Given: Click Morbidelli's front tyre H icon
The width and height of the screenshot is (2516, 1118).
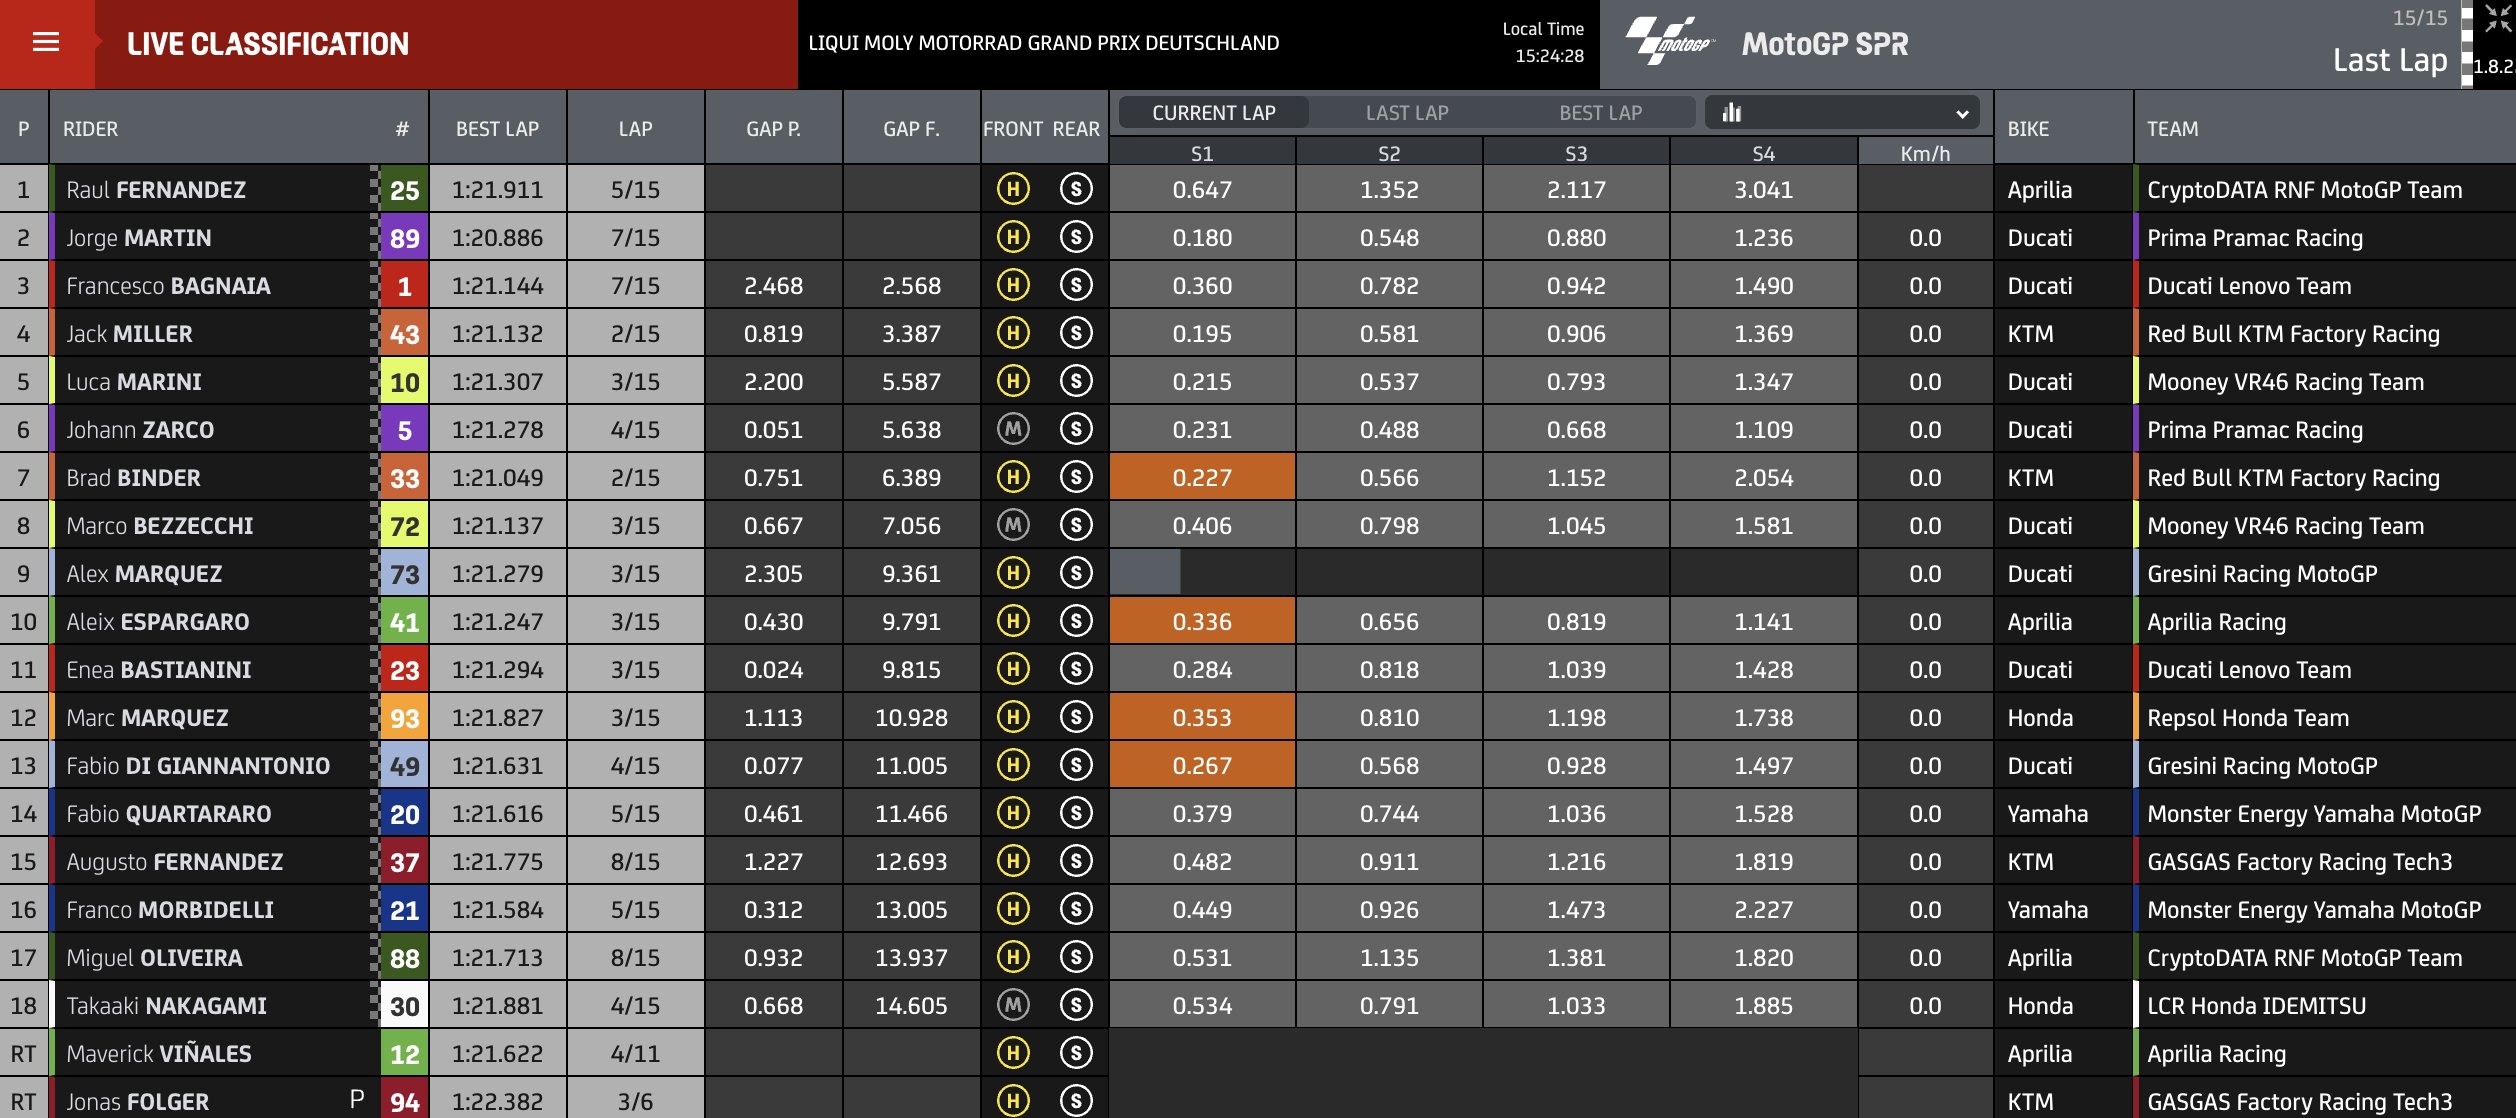Looking at the screenshot, I should (x=1013, y=909).
